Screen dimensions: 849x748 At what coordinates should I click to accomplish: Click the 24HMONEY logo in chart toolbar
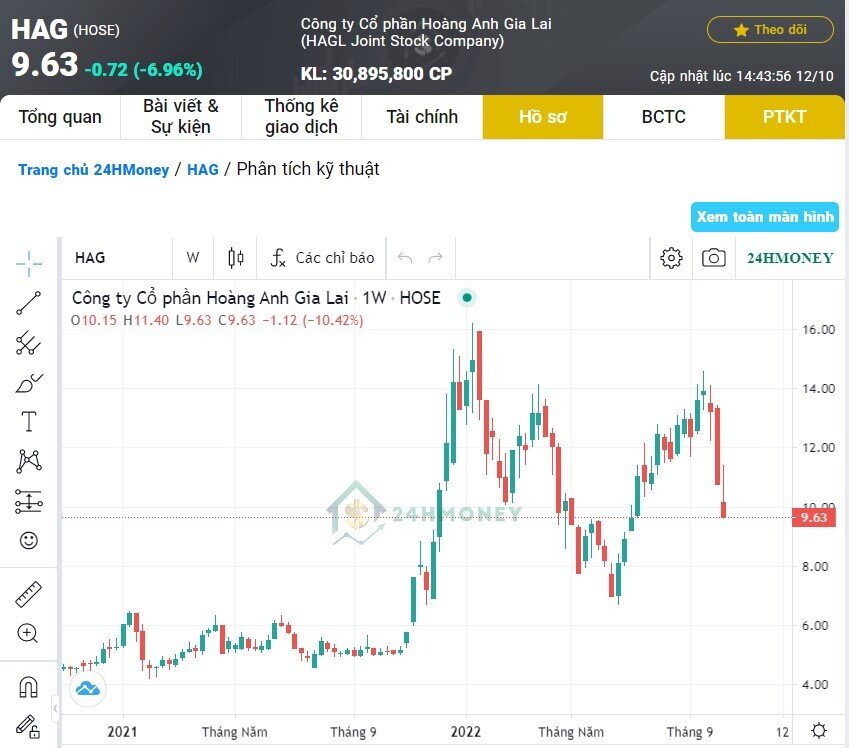coord(790,258)
